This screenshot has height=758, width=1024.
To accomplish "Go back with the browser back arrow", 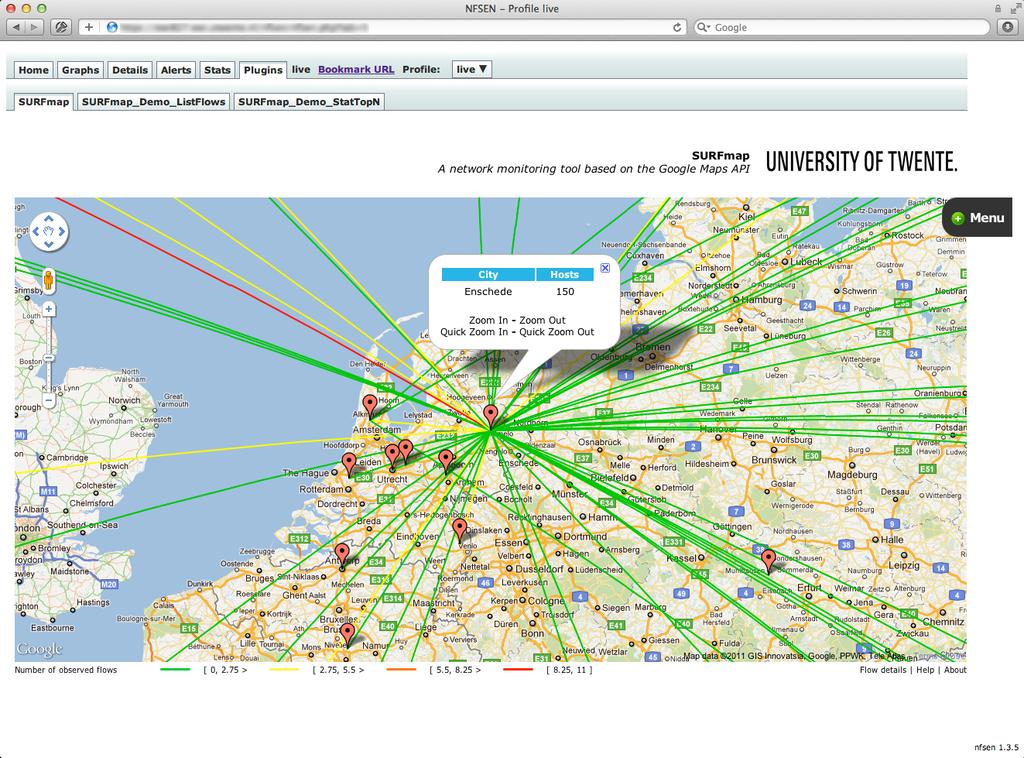I will click(16, 27).
